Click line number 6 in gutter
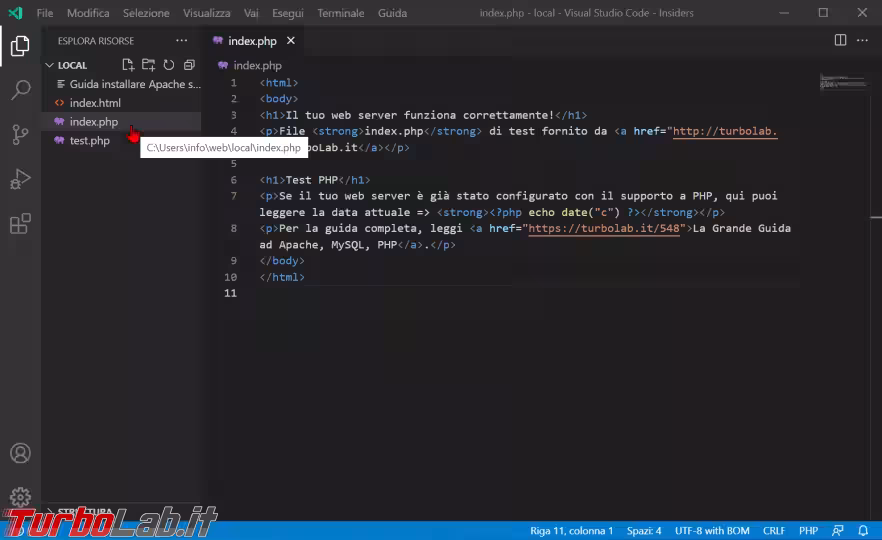This screenshot has height=540, width=882. tap(233, 180)
